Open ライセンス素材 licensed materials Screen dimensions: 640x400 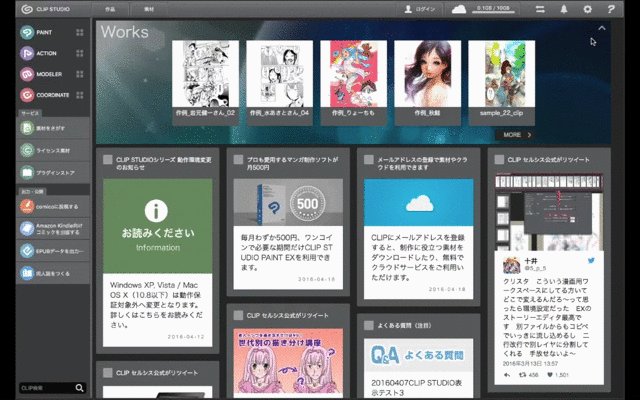(53, 150)
